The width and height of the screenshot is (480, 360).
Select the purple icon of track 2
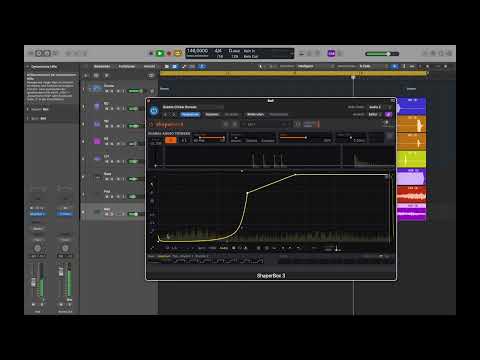tap(97, 106)
